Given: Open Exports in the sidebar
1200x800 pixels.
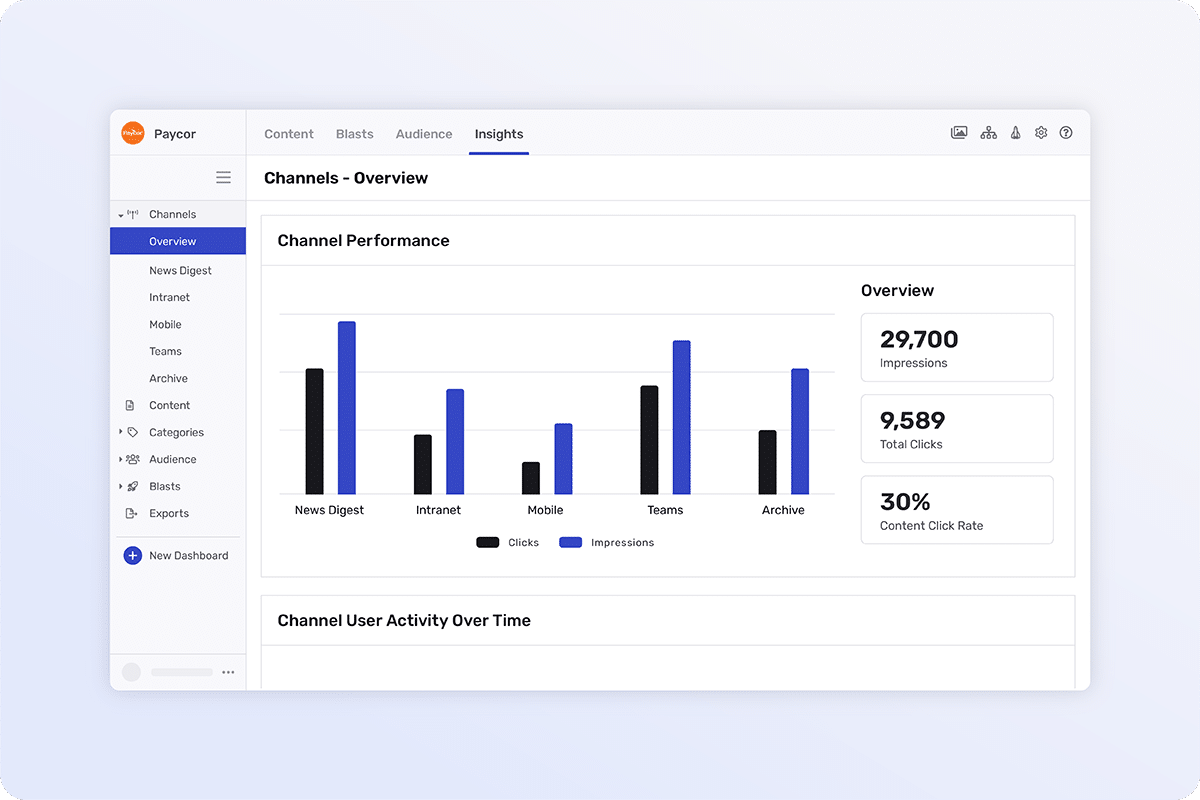Looking at the screenshot, I should tap(169, 513).
